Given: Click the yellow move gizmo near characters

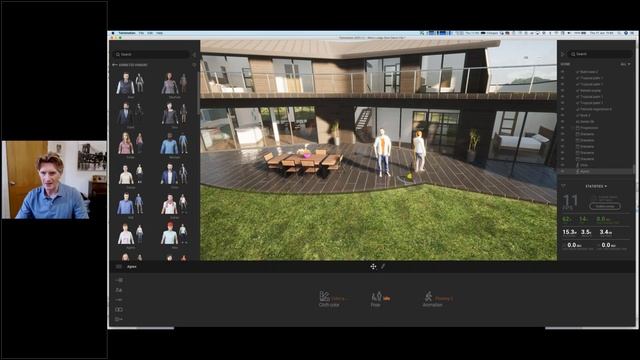Looking at the screenshot, I should click(408, 176).
